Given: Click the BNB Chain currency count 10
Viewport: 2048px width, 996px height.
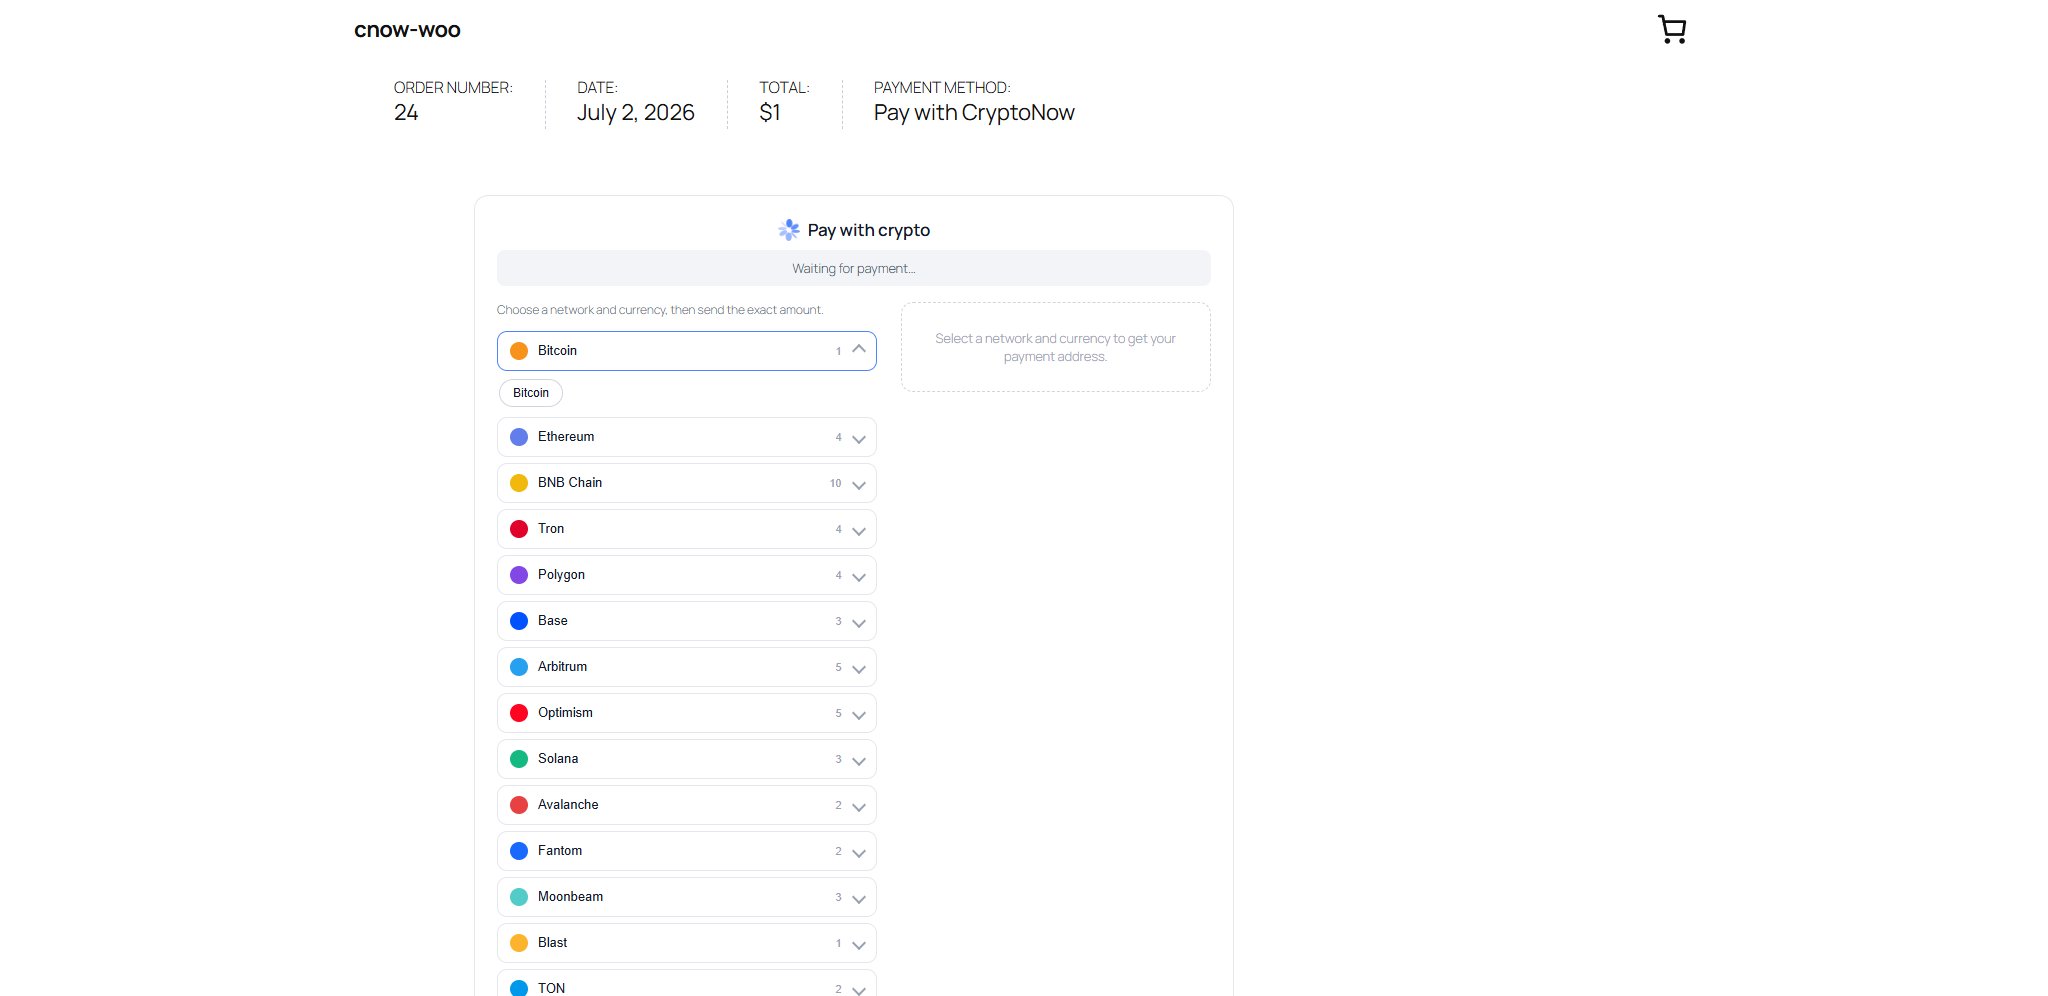Looking at the screenshot, I should [835, 484].
